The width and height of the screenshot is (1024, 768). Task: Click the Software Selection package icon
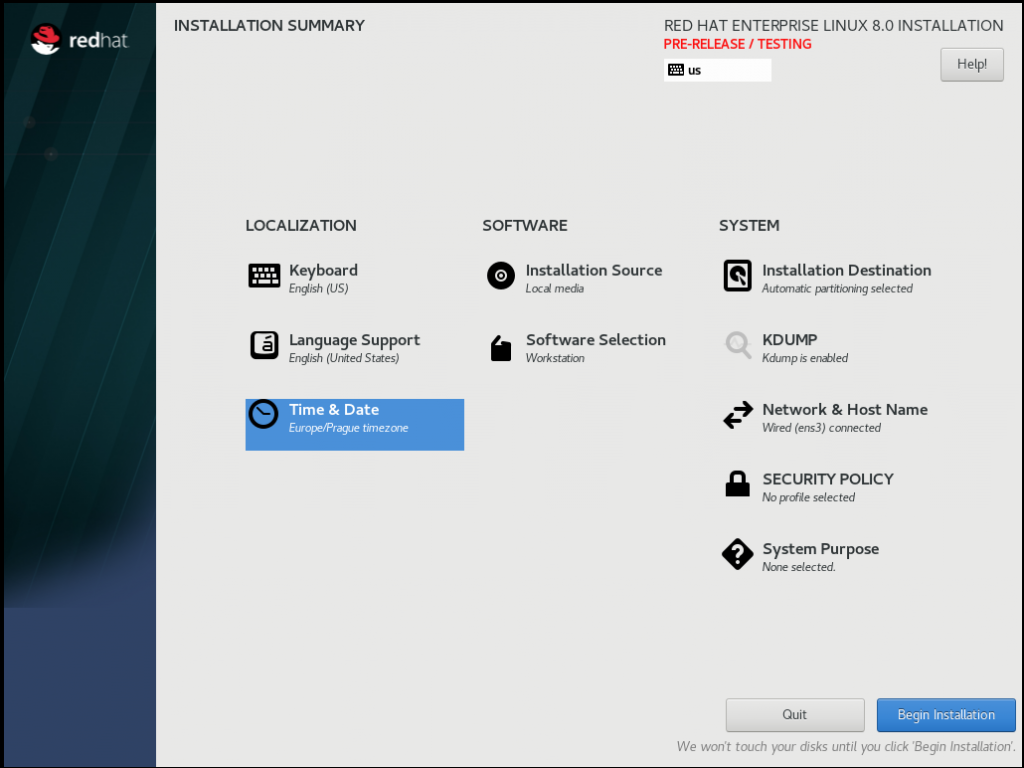pyautogui.click(x=501, y=348)
